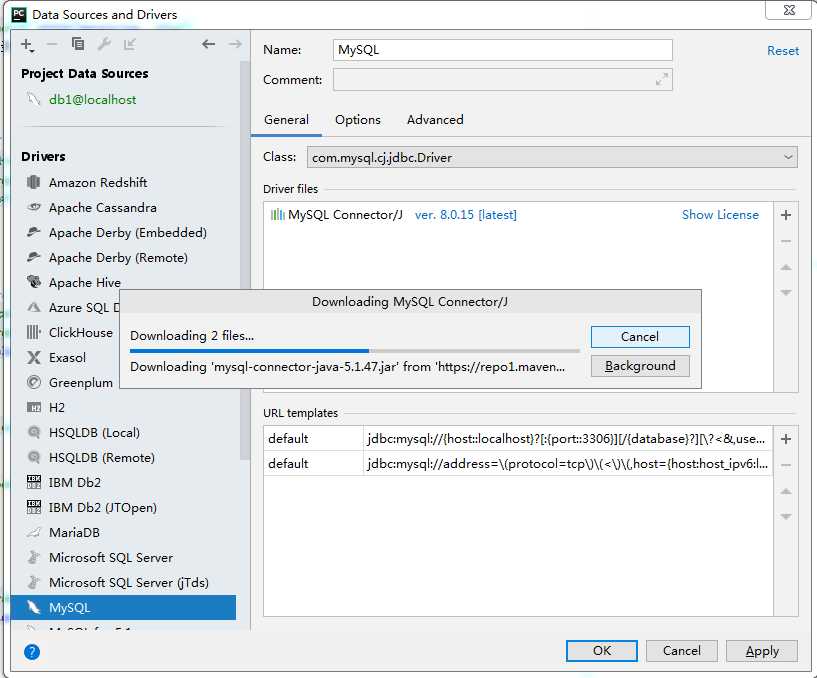Move URL template up
This screenshot has height=678, width=817.
[x=786, y=491]
